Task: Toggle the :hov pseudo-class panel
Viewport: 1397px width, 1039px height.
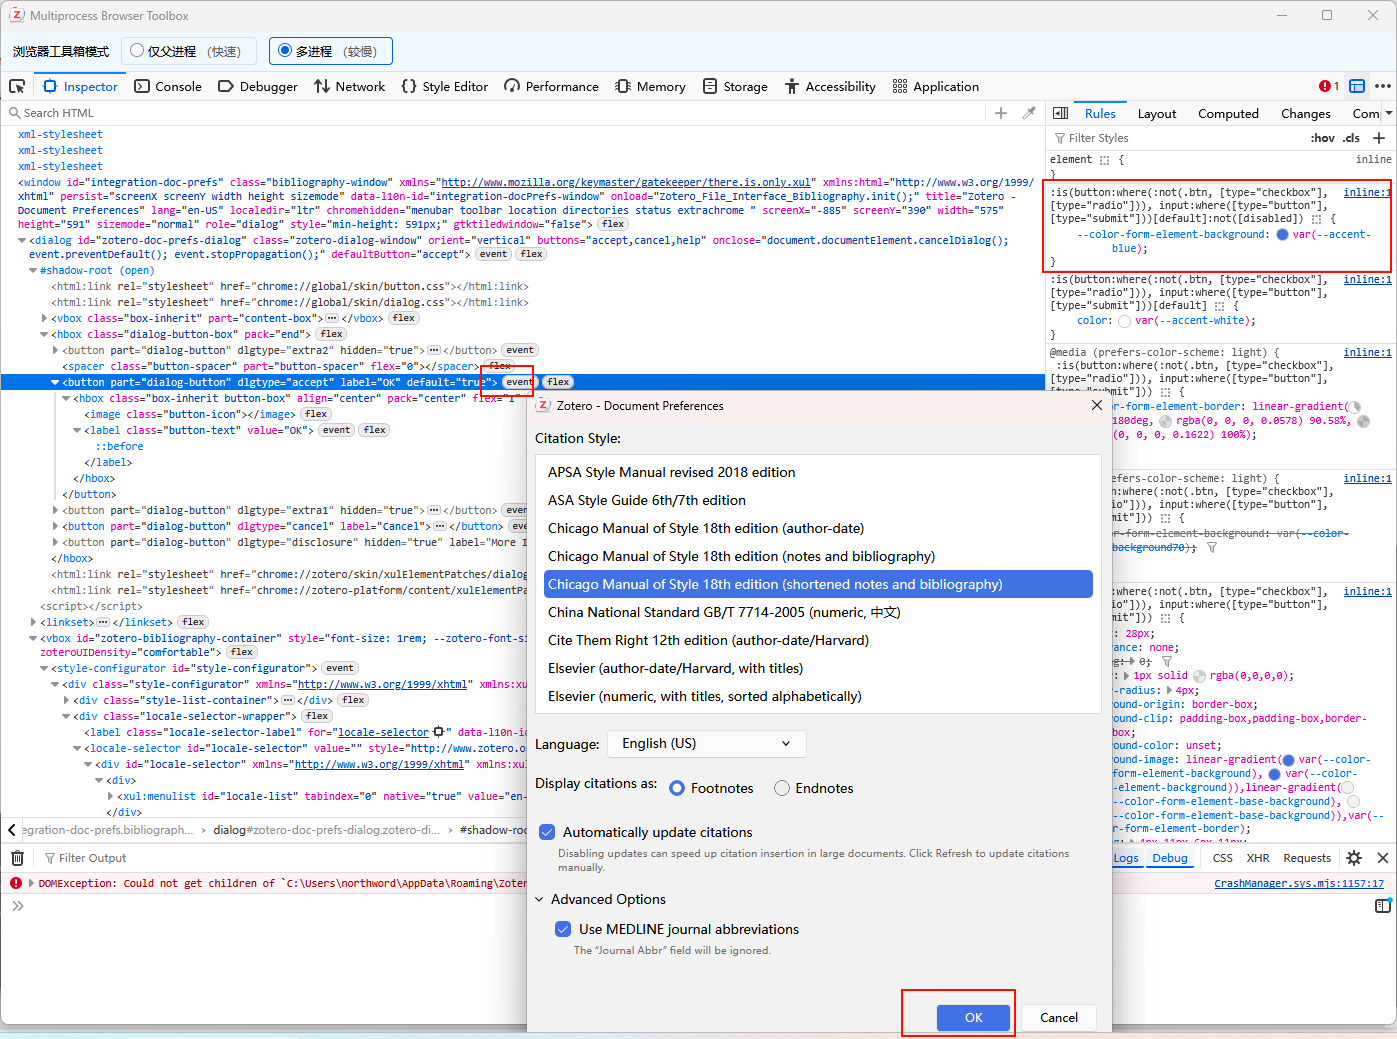Action: click(1322, 138)
